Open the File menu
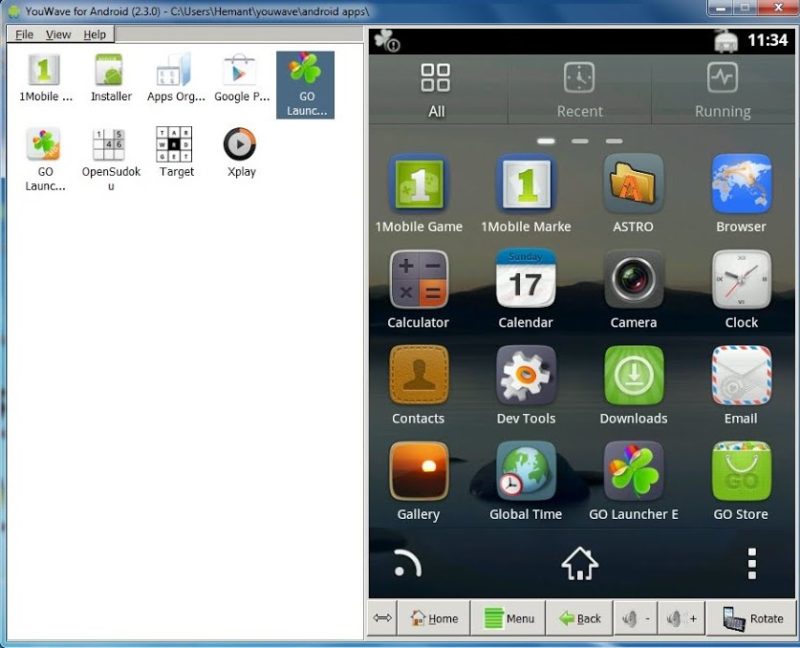The width and height of the screenshot is (800, 648). click(24, 34)
